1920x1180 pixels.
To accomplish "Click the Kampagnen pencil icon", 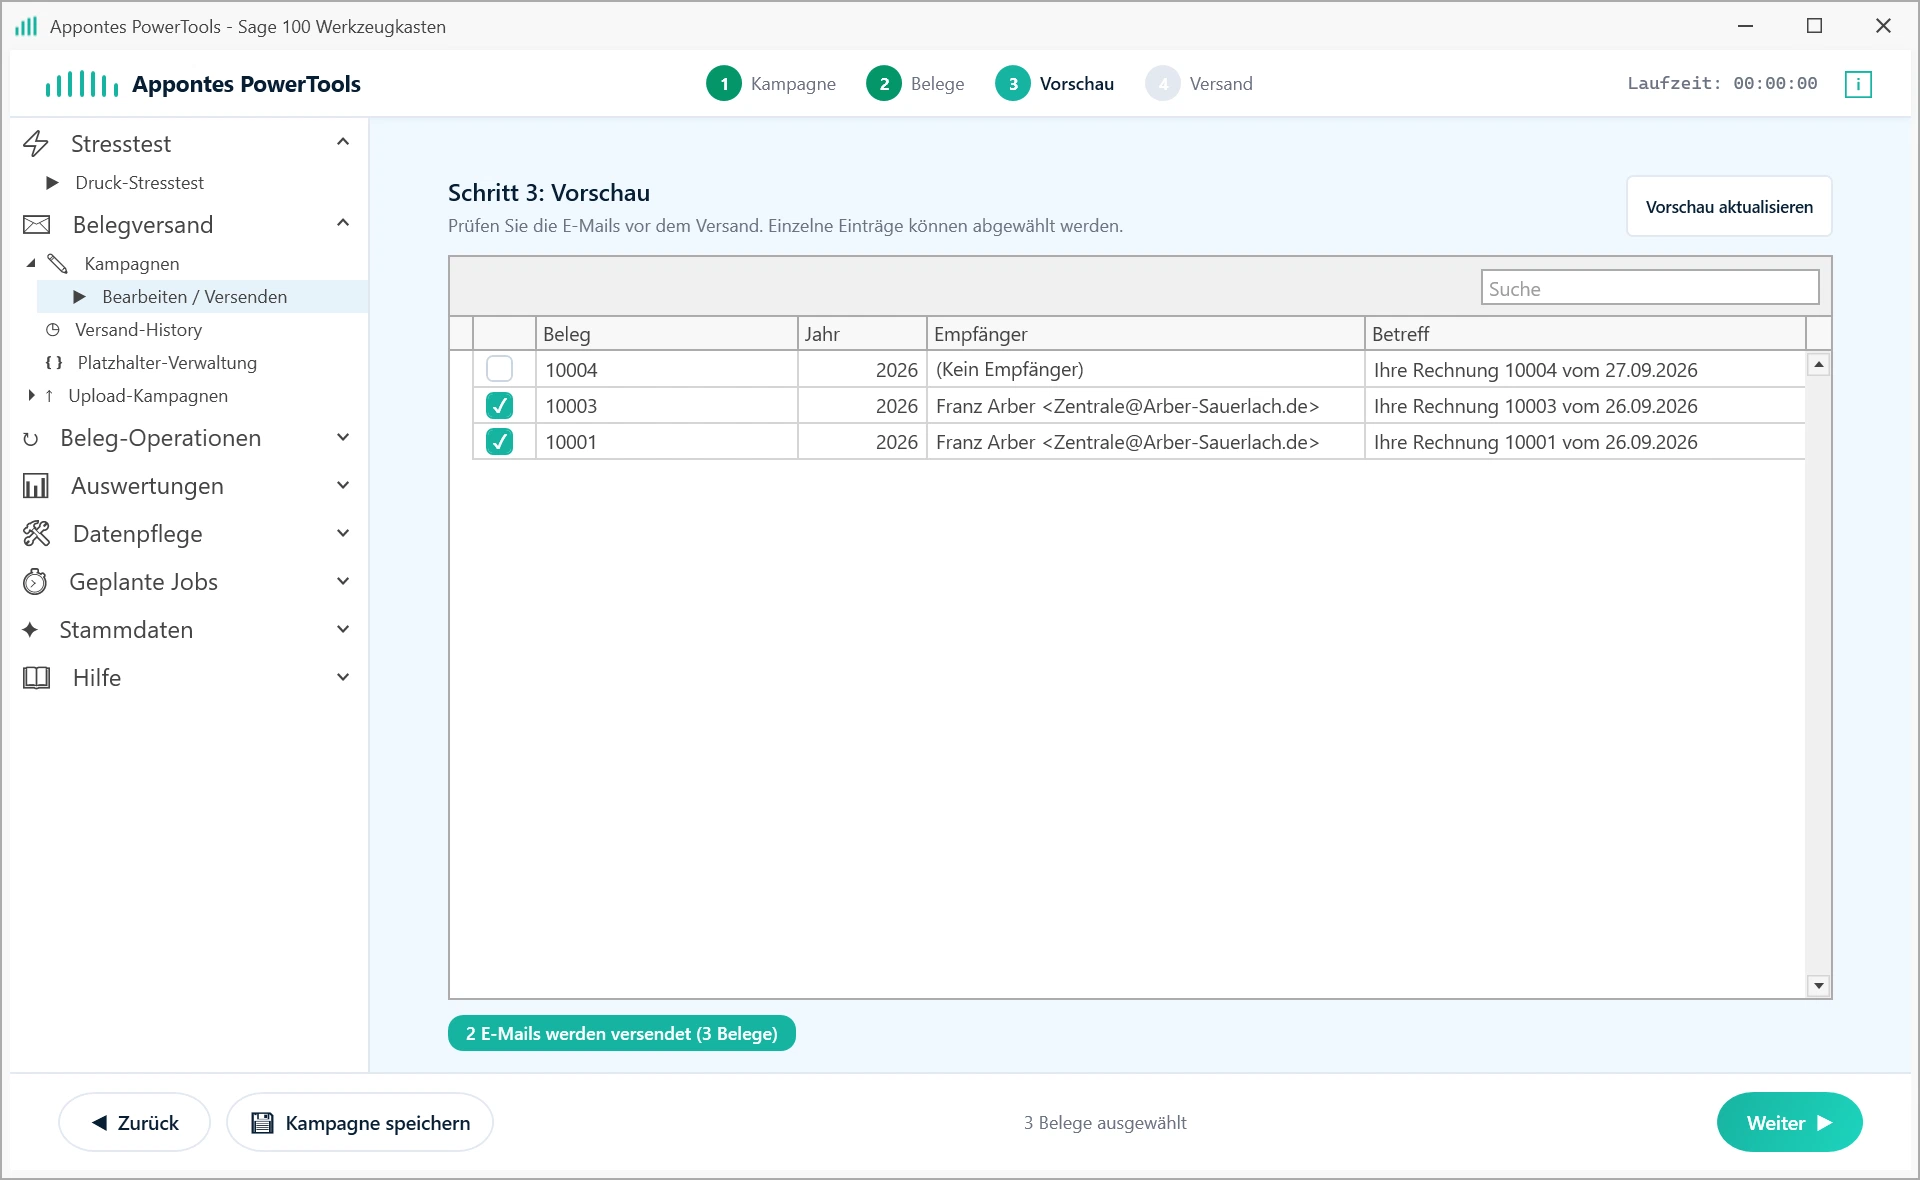I will coord(58,264).
